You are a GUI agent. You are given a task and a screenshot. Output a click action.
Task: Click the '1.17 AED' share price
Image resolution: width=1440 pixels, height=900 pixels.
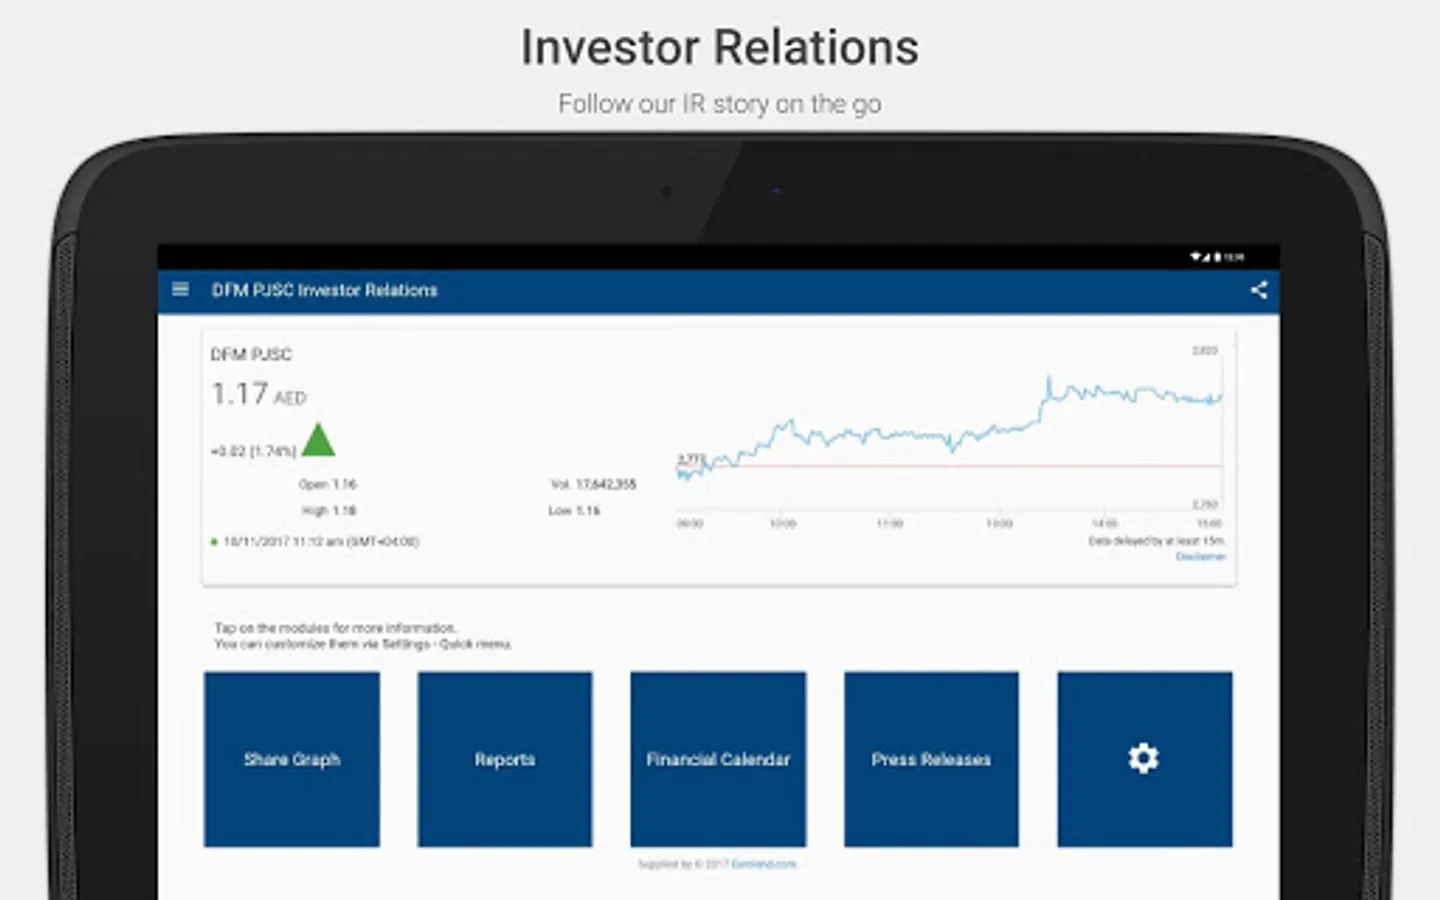click(259, 394)
